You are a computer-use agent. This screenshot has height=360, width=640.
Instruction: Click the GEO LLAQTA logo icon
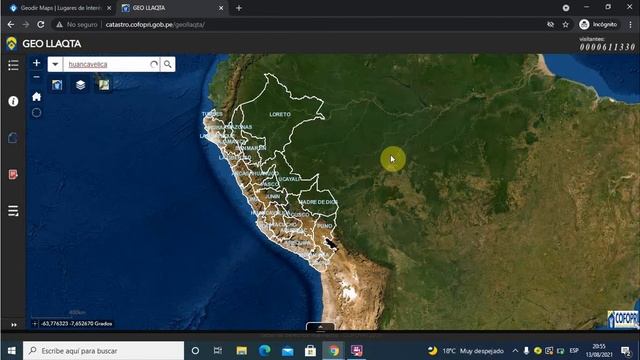point(11,43)
